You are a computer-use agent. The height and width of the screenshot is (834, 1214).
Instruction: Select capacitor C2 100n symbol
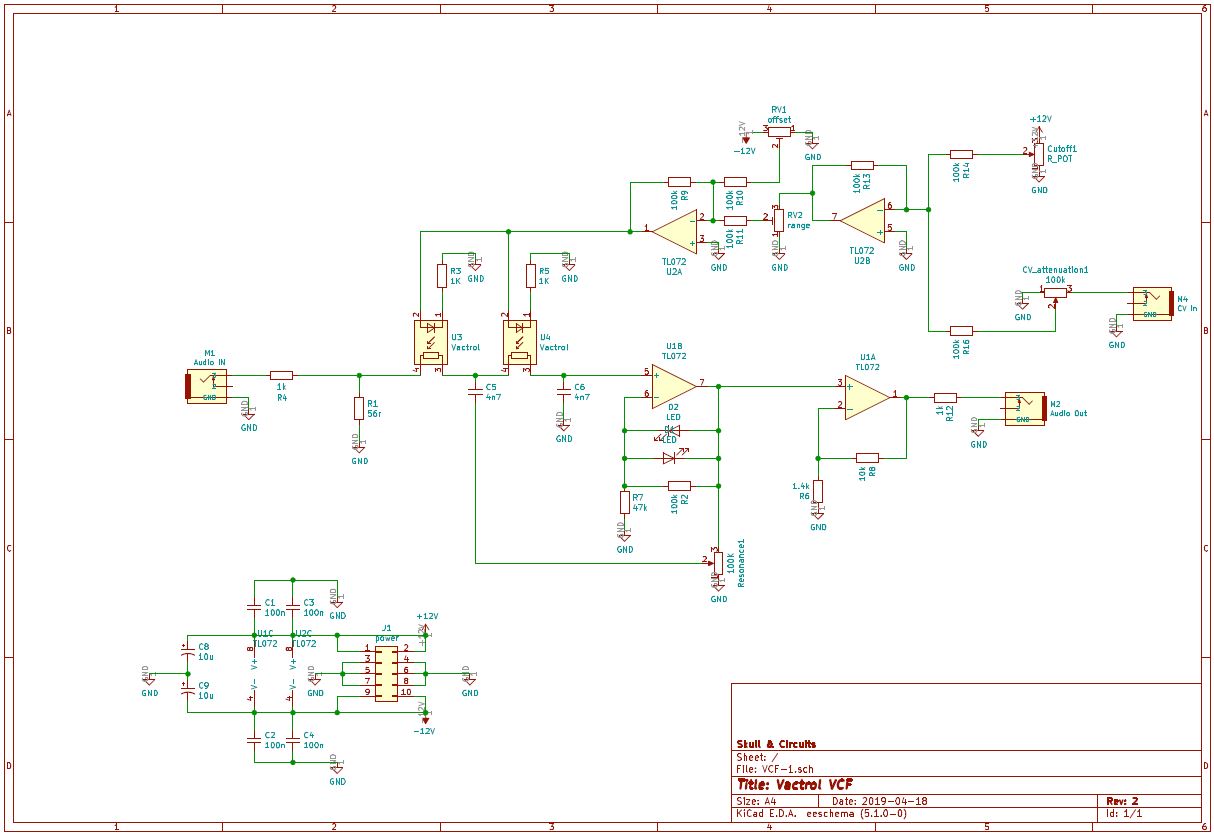point(254,739)
